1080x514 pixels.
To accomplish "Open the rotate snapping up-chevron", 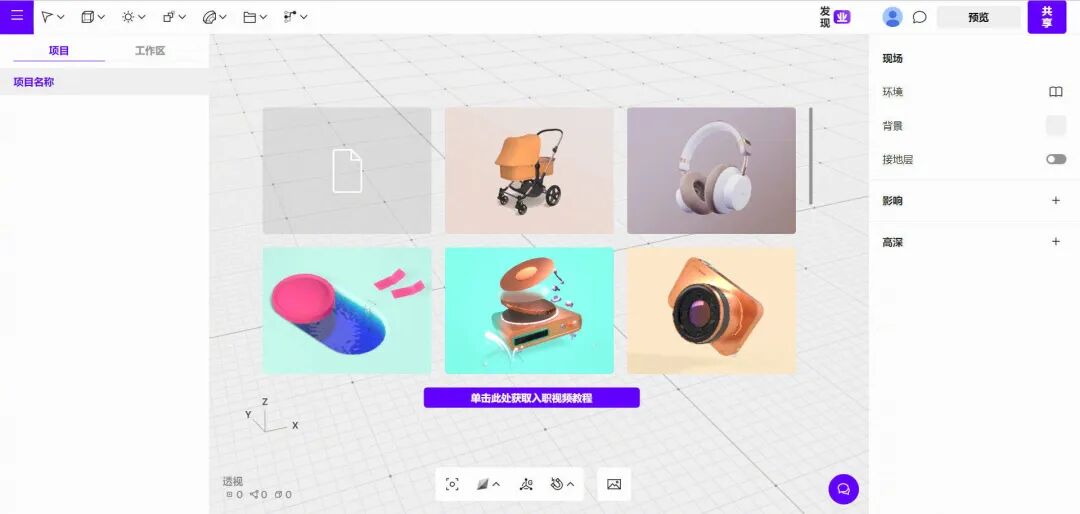I will click(570, 484).
